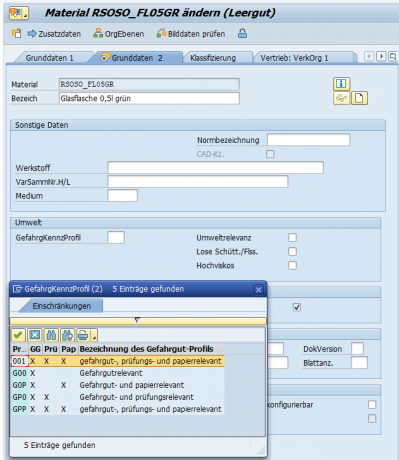
Task: Click the blank document icon button
Action: point(359,98)
